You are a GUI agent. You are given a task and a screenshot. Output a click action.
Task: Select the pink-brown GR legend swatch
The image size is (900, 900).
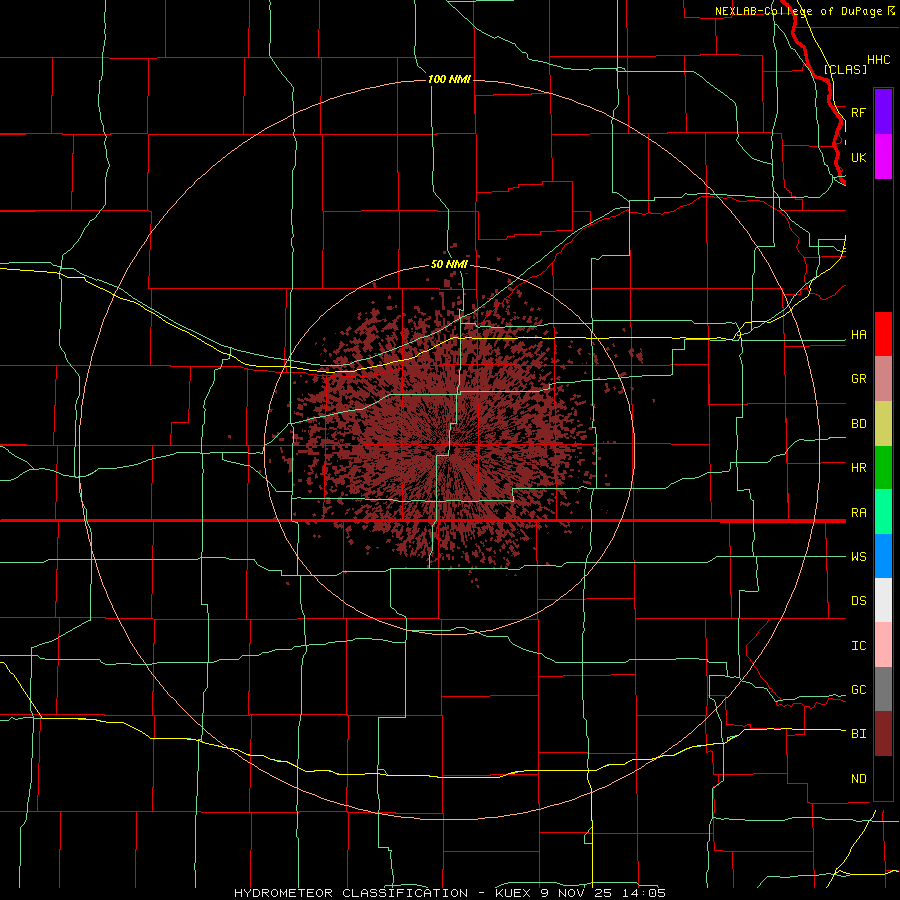pyautogui.click(x=883, y=379)
